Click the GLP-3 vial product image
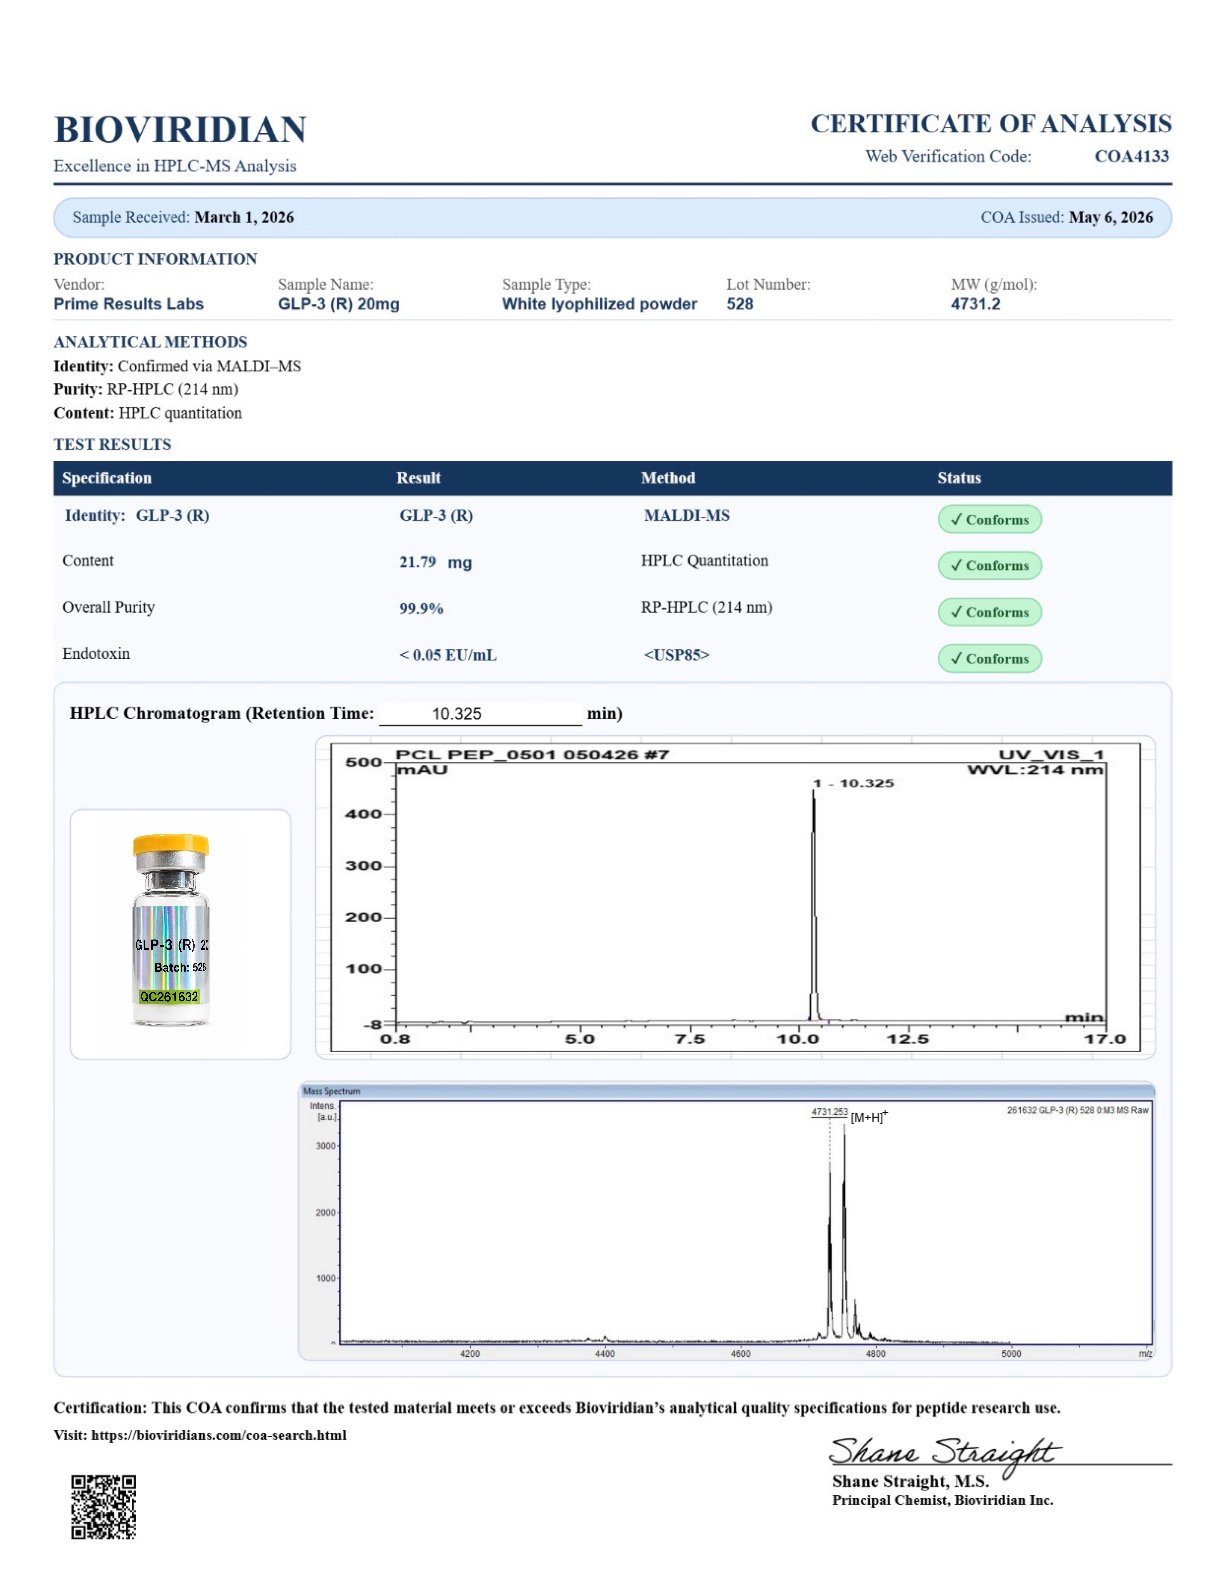Screen dimensions: 1206x1582 point(171,931)
